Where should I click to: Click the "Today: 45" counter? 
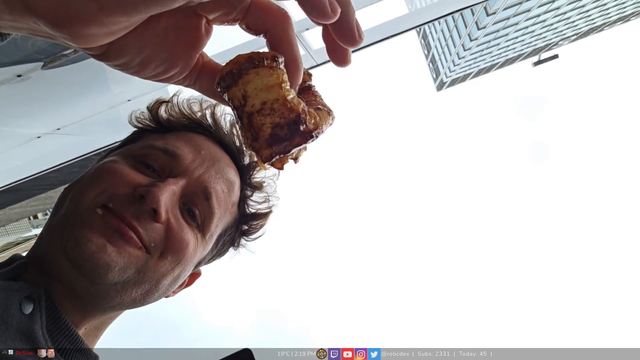(473, 354)
